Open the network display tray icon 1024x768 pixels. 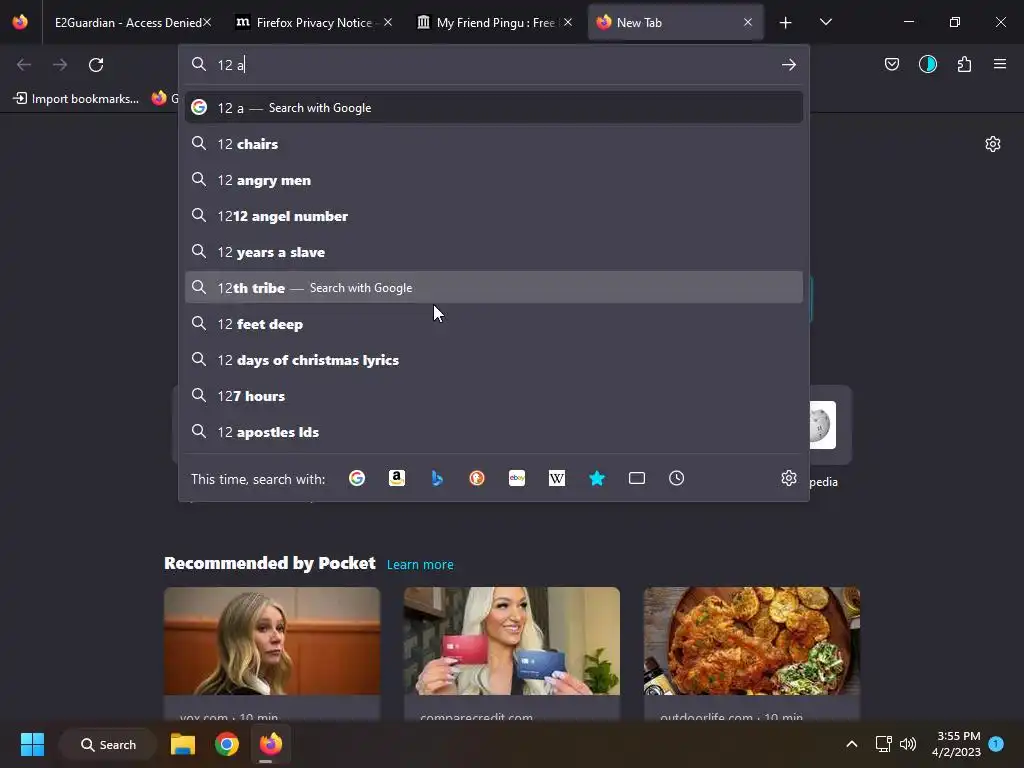[883, 744]
